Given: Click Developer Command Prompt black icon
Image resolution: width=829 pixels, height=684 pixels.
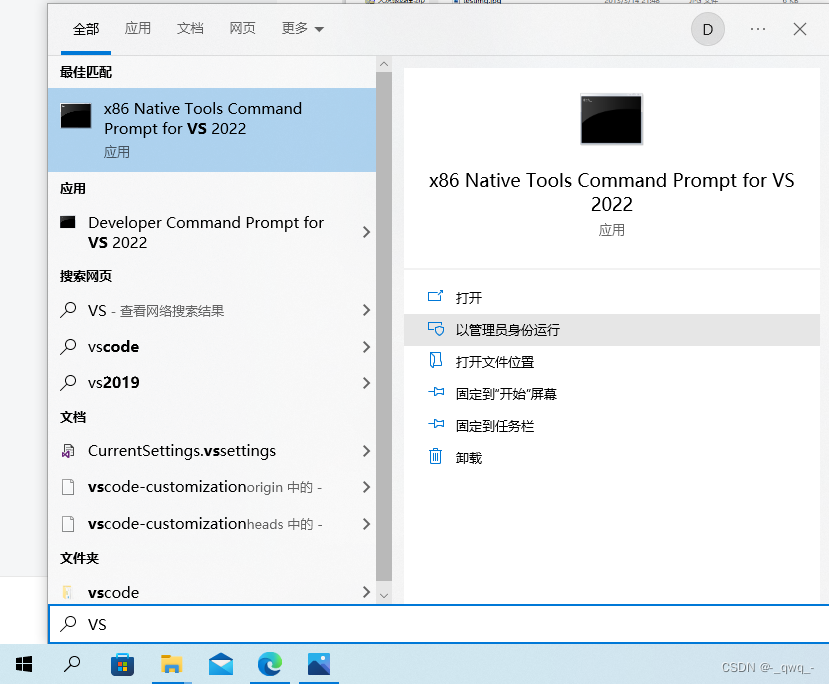Looking at the screenshot, I should click(68, 222).
